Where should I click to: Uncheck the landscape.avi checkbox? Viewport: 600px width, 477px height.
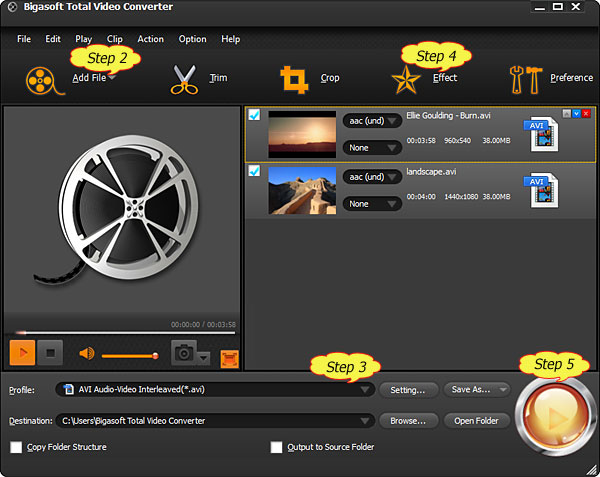pos(254,171)
